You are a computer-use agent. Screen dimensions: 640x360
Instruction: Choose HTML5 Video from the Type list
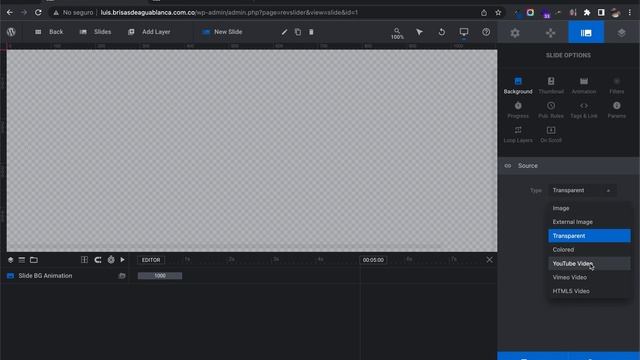(x=589, y=291)
